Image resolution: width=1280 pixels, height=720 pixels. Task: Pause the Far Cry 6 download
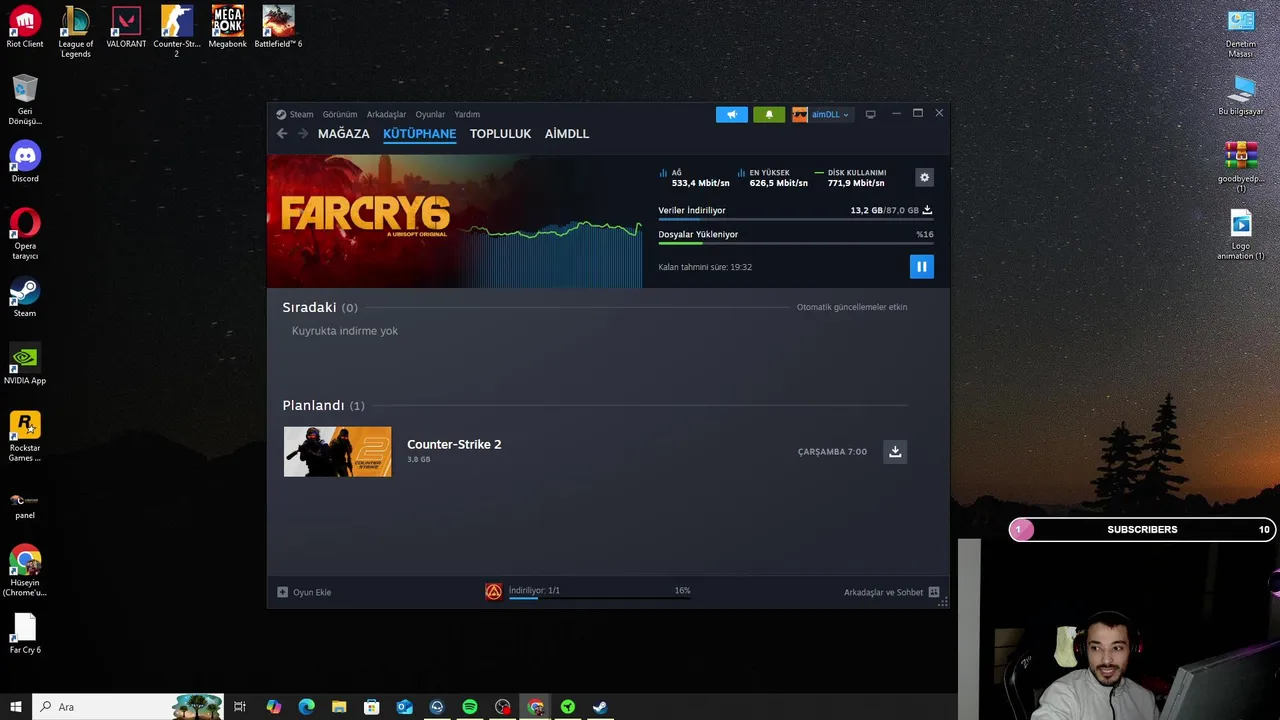pyautogui.click(x=921, y=267)
